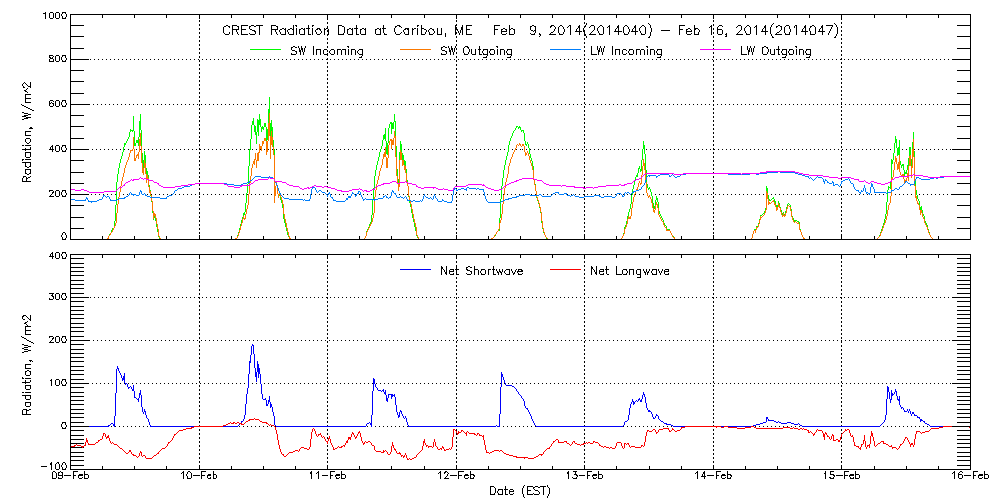Select the 09-Feb tick label

[71, 477]
